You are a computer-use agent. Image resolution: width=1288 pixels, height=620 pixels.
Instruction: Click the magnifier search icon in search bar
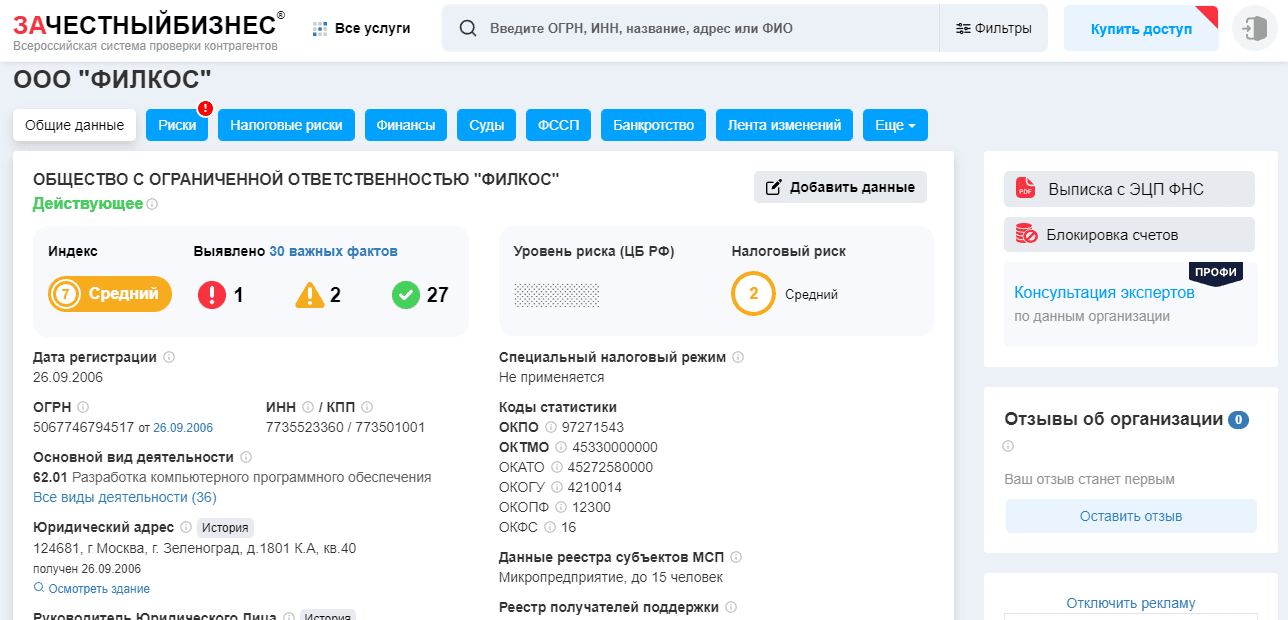[467, 28]
